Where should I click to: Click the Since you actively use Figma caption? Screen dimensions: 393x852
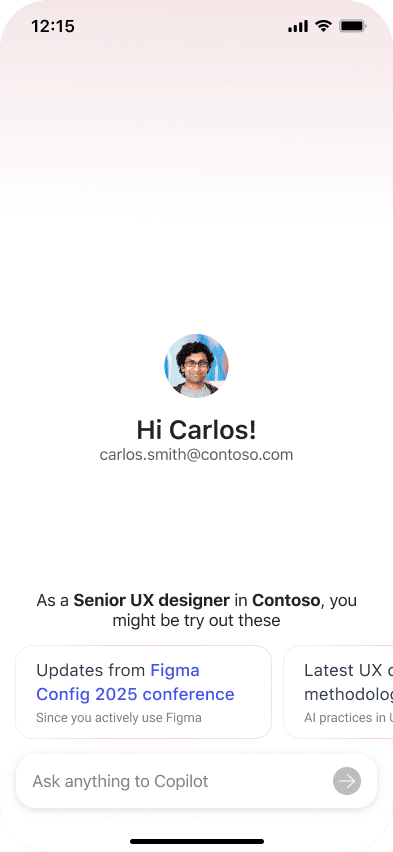pyautogui.click(x=118, y=718)
